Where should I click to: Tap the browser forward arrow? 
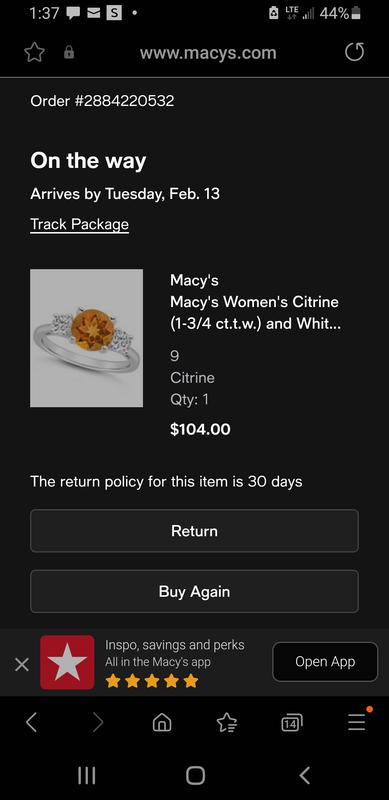click(x=98, y=722)
